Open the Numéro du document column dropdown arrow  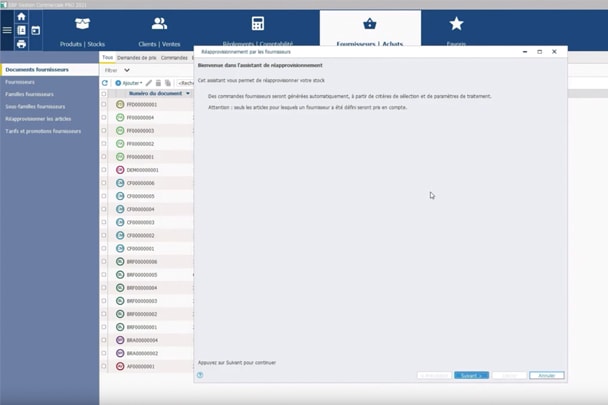tap(187, 93)
